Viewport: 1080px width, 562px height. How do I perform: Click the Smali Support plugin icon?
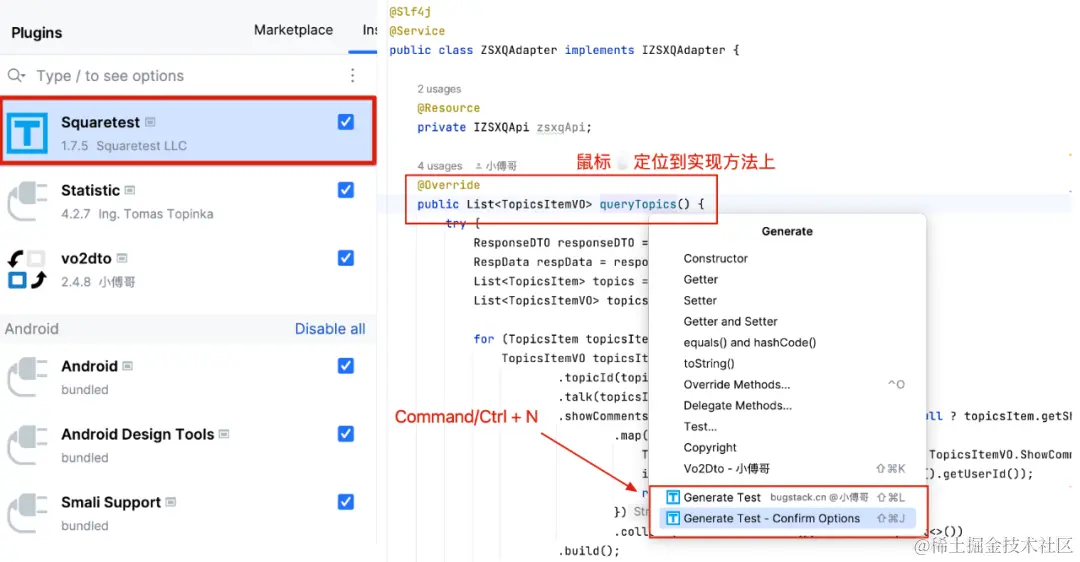(27, 513)
